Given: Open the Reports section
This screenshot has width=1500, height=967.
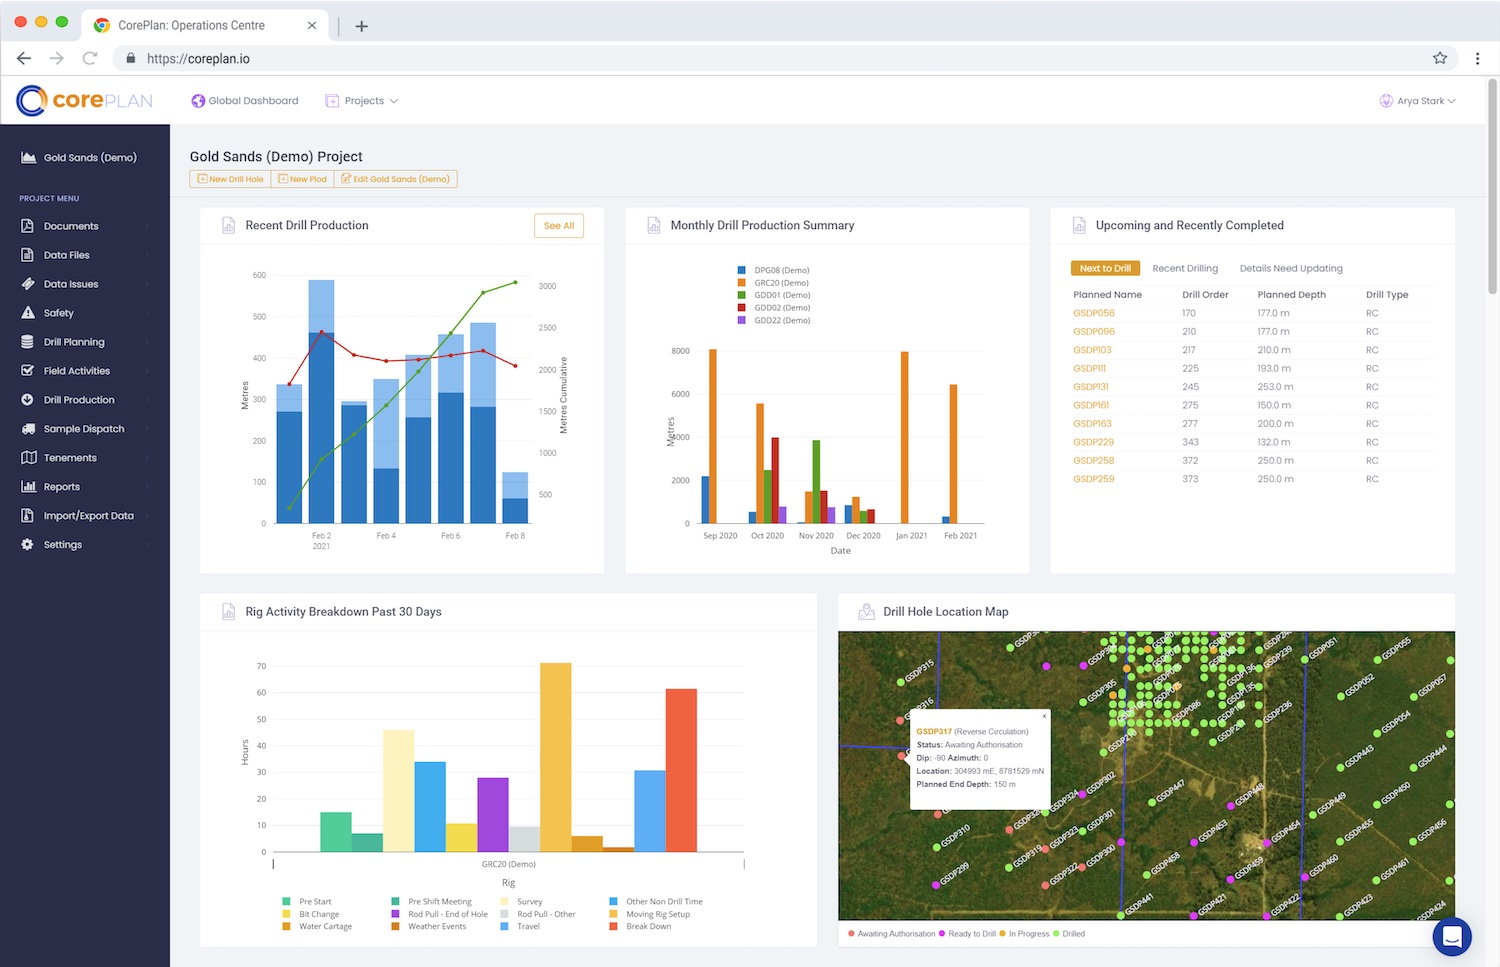Looking at the screenshot, I should (61, 486).
